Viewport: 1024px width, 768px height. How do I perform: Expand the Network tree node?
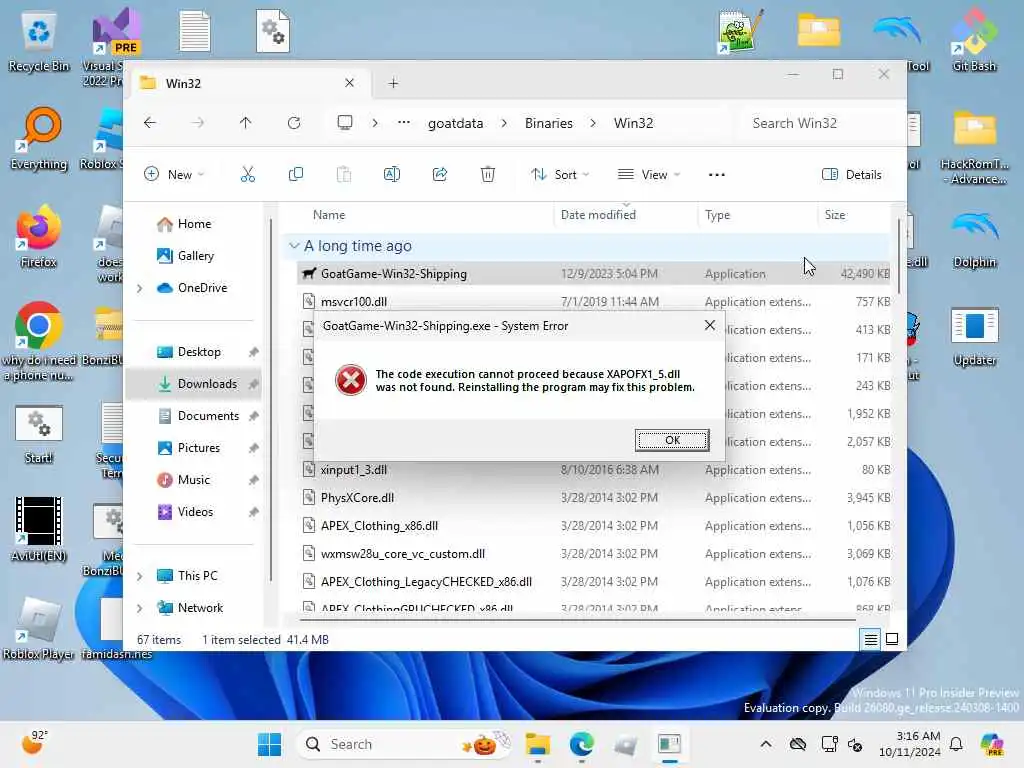(139, 608)
